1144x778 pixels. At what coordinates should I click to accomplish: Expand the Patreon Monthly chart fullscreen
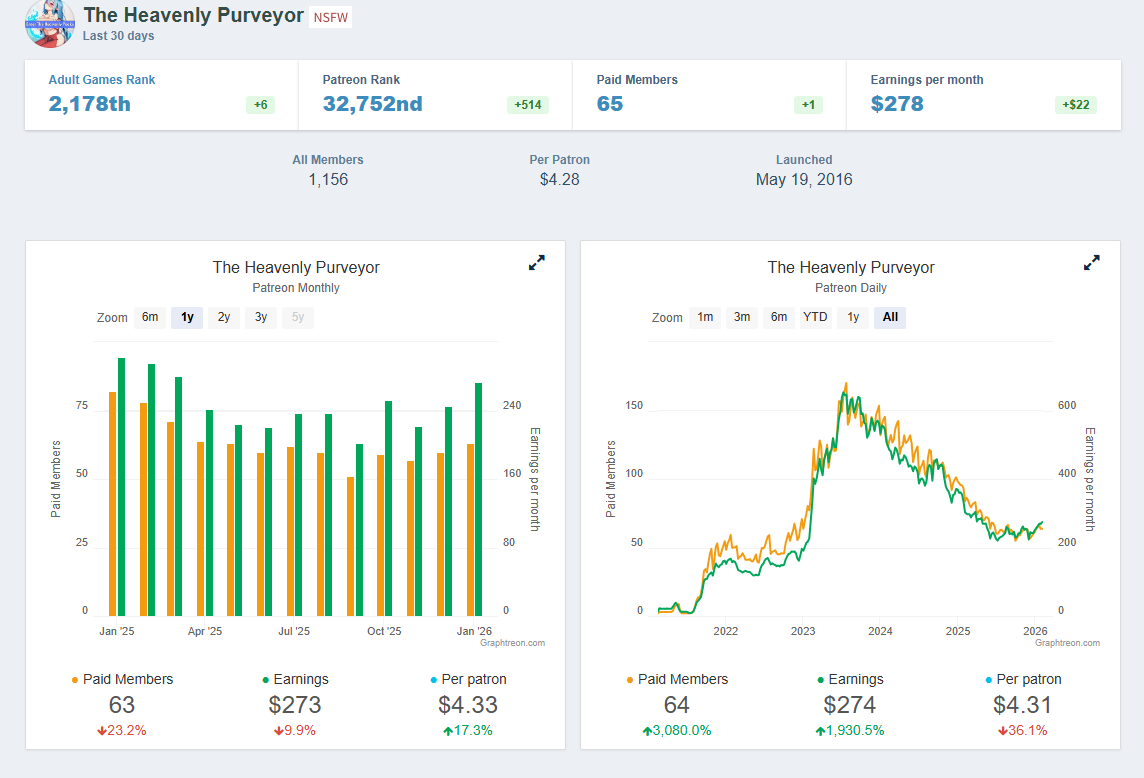click(x=537, y=263)
